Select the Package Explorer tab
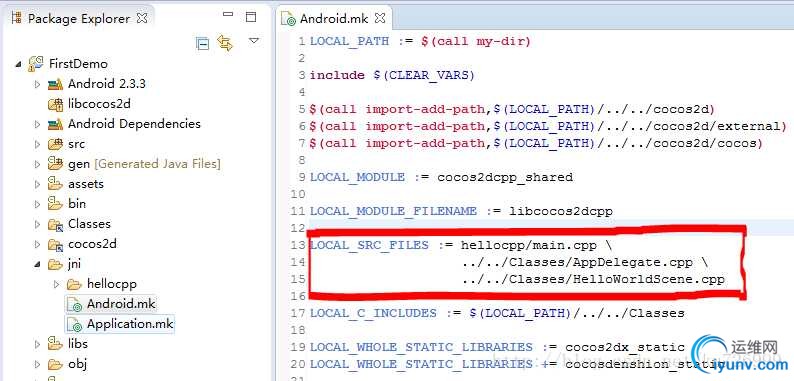Image resolution: width=794 pixels, height=381 pixels. tap(80, 19)
